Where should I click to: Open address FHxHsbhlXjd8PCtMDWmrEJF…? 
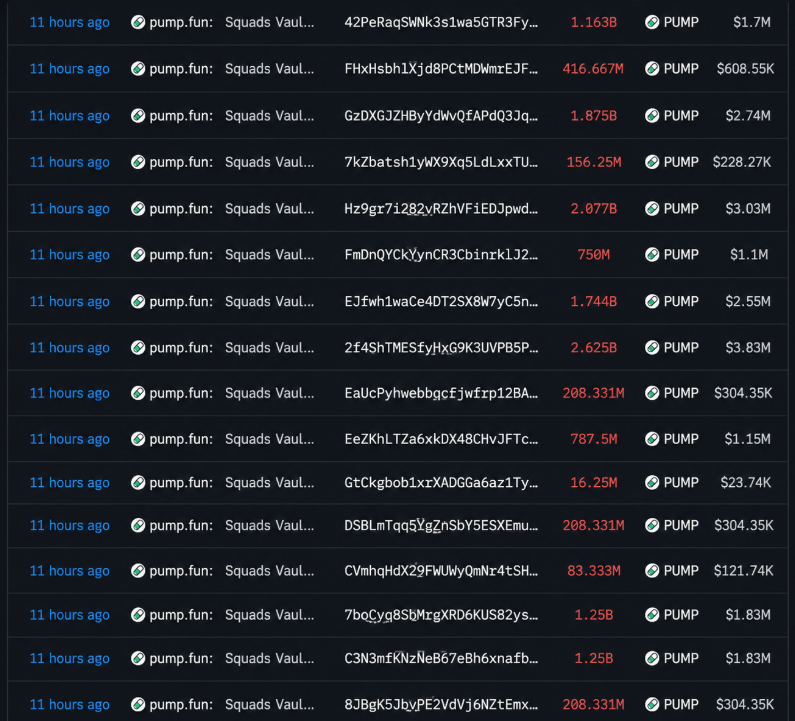tap(441, 68)
